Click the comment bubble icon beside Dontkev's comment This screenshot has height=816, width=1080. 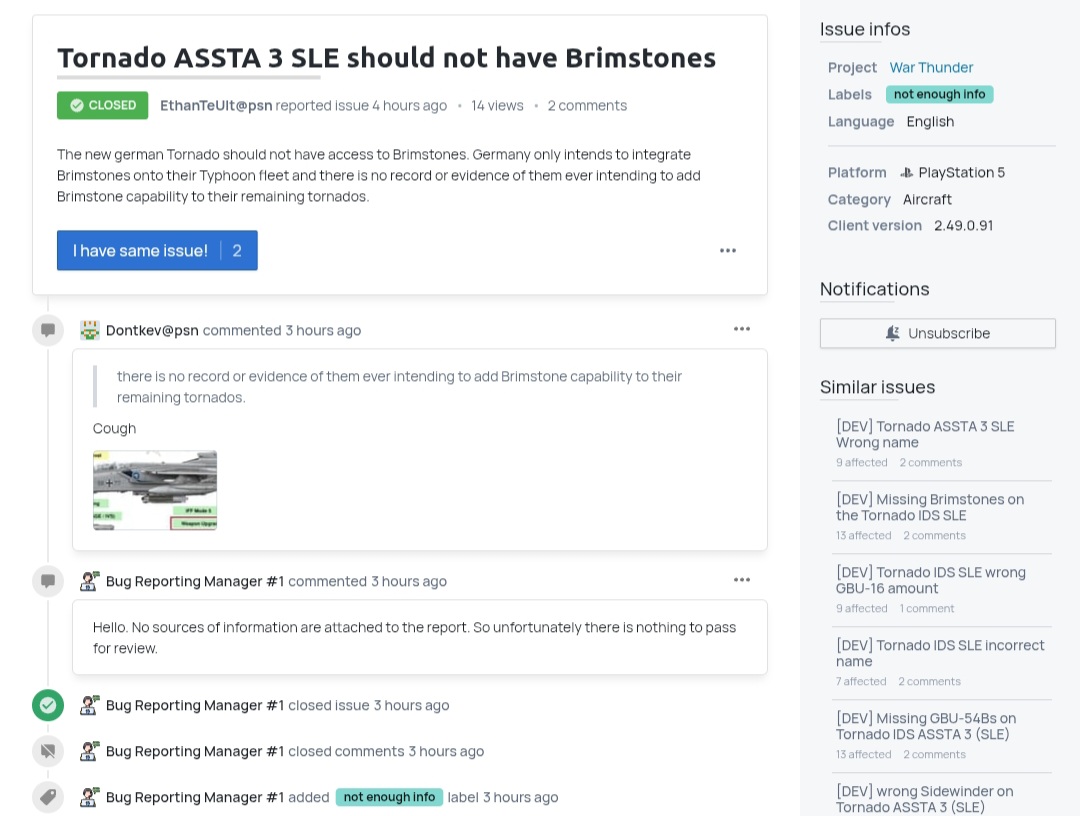point(48,330)
